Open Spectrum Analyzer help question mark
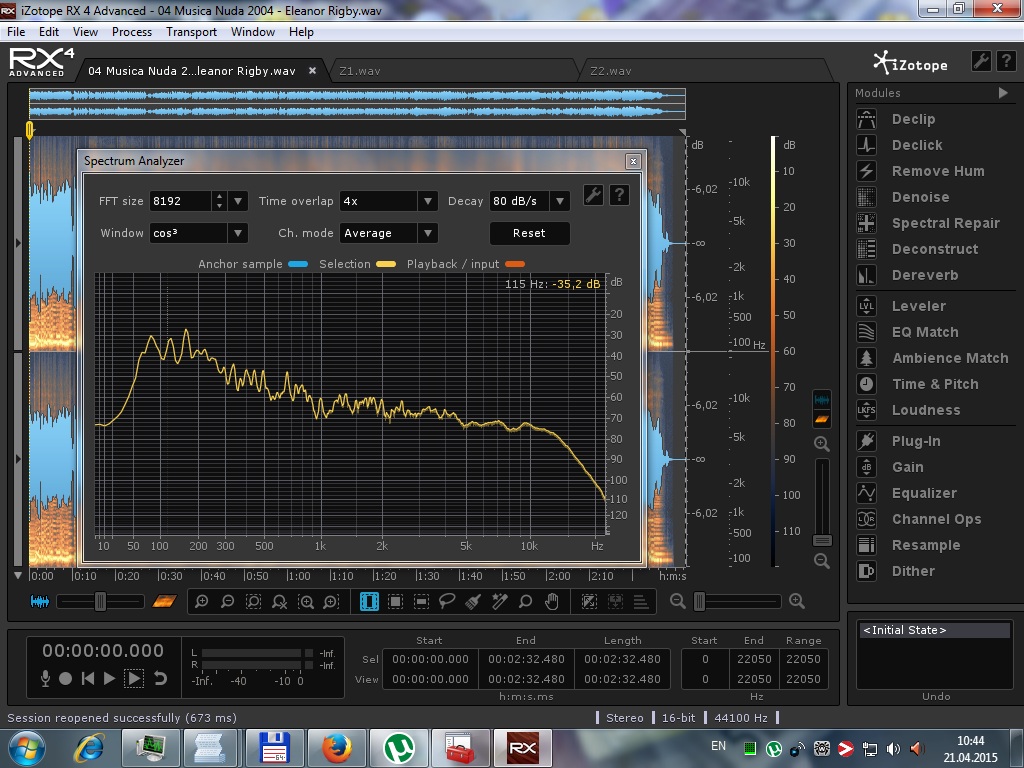 coord(619,195)
